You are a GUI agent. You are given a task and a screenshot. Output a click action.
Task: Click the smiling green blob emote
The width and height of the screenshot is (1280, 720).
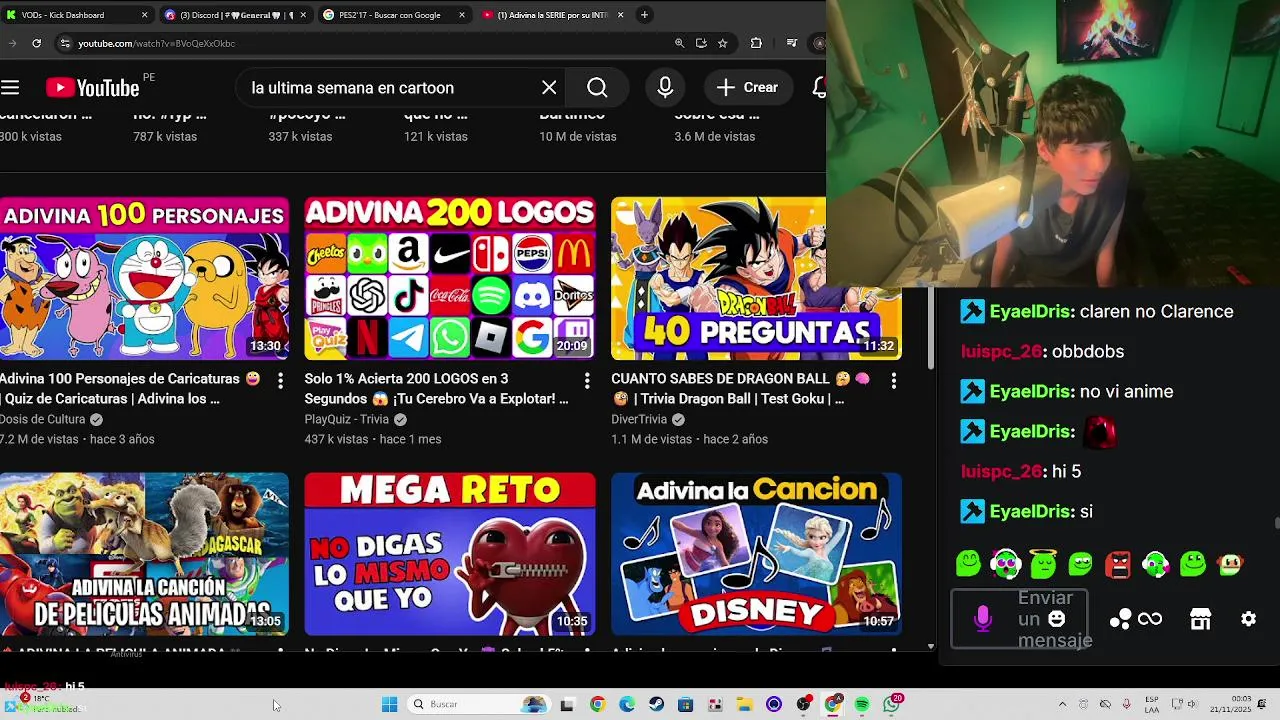tap(968, 564)
